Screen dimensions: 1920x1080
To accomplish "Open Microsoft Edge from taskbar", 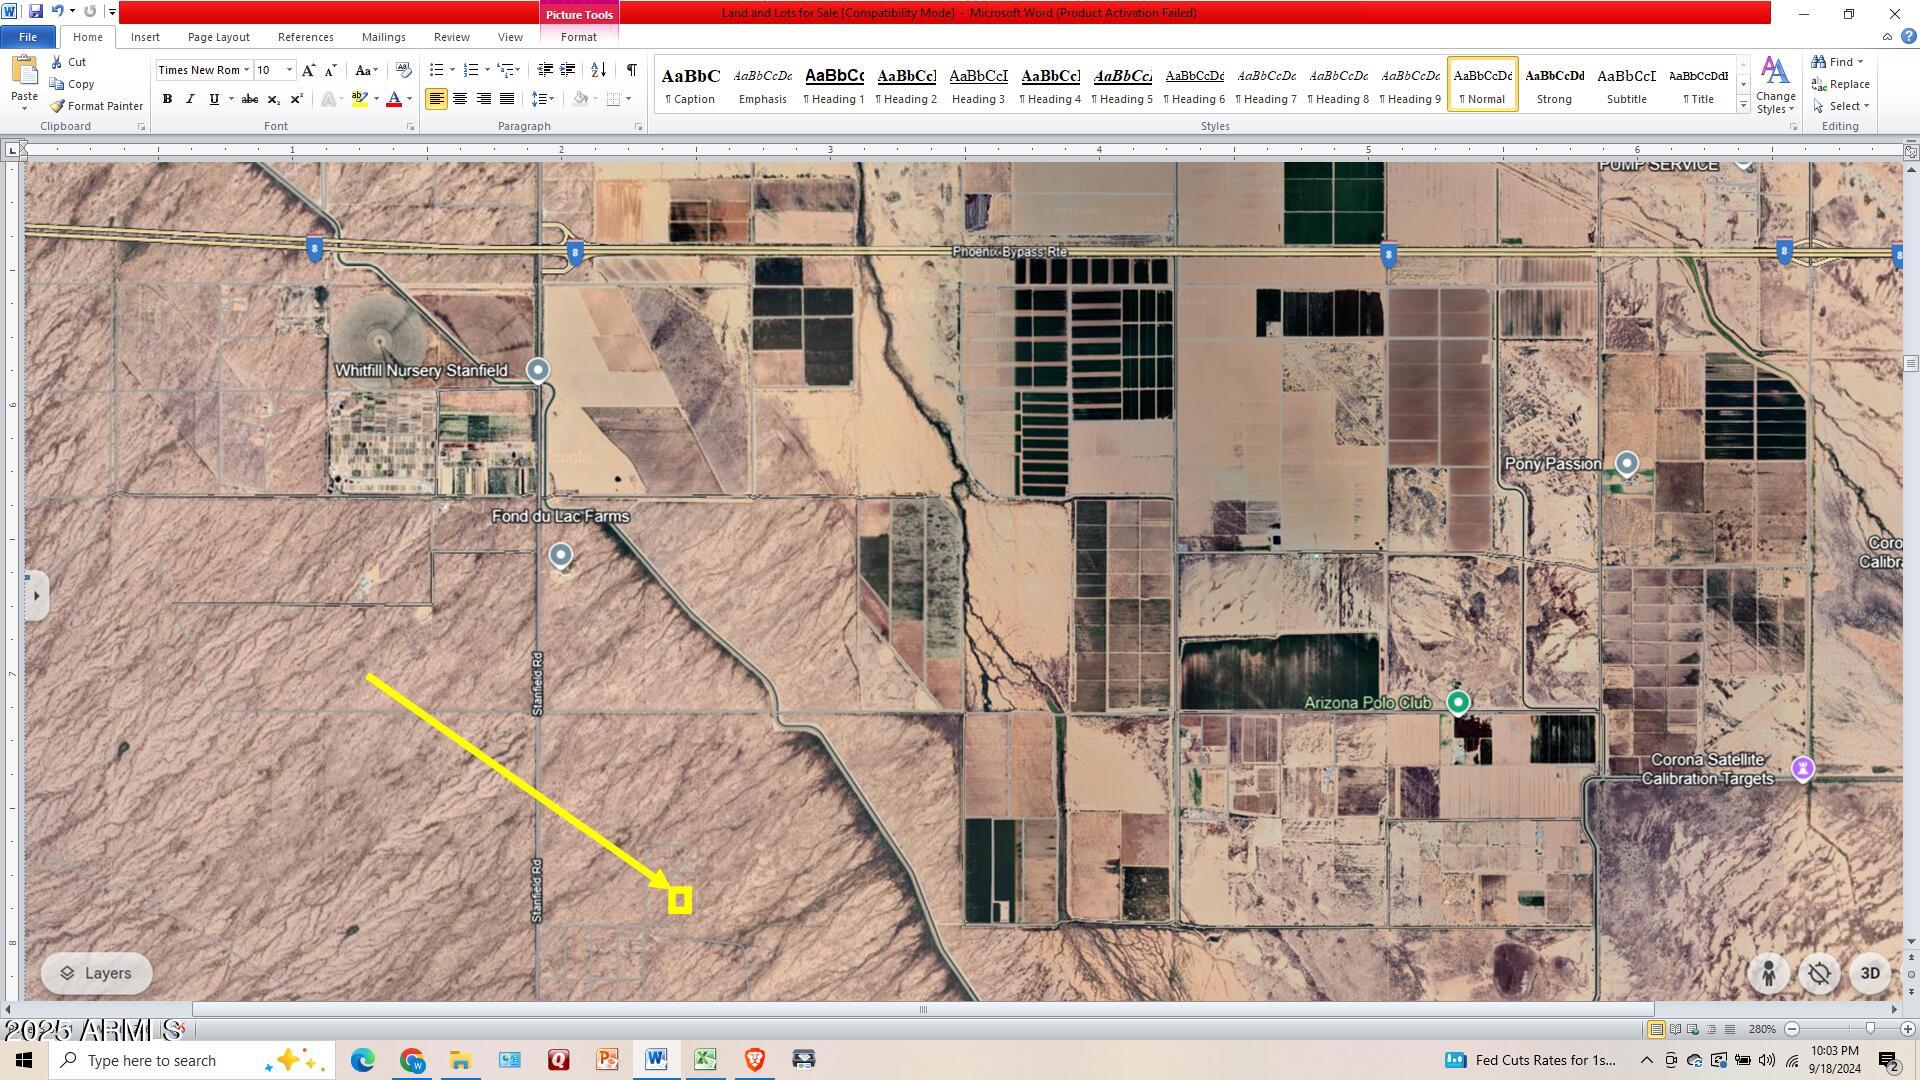I will click(x=362, y=1060).
